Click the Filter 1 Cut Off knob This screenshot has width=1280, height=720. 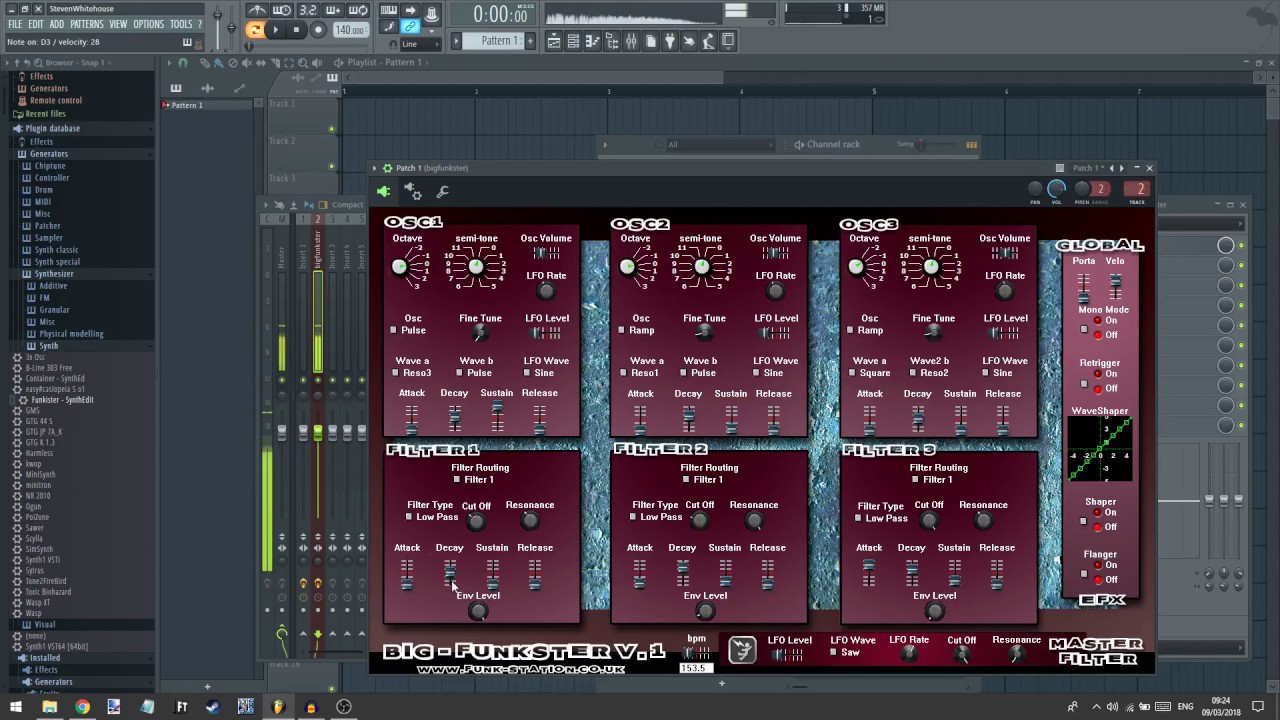coord(476,521)
